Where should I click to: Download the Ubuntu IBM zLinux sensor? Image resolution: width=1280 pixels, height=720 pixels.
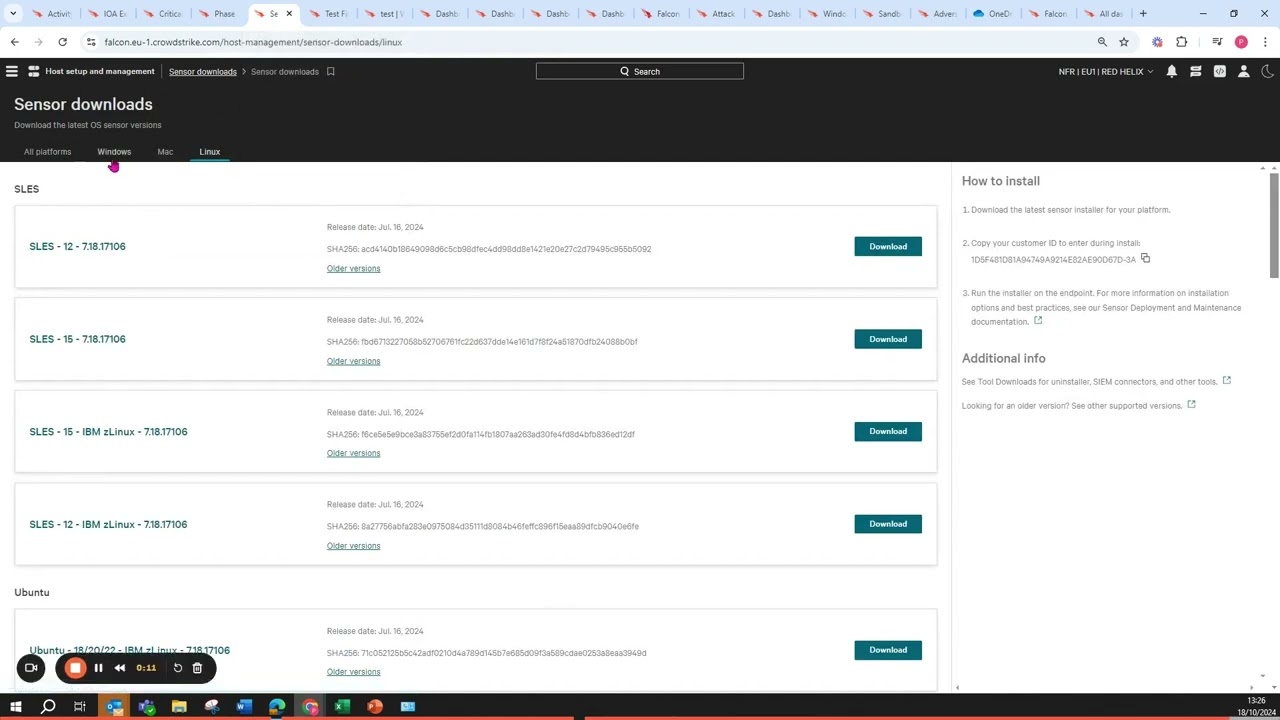888,650
